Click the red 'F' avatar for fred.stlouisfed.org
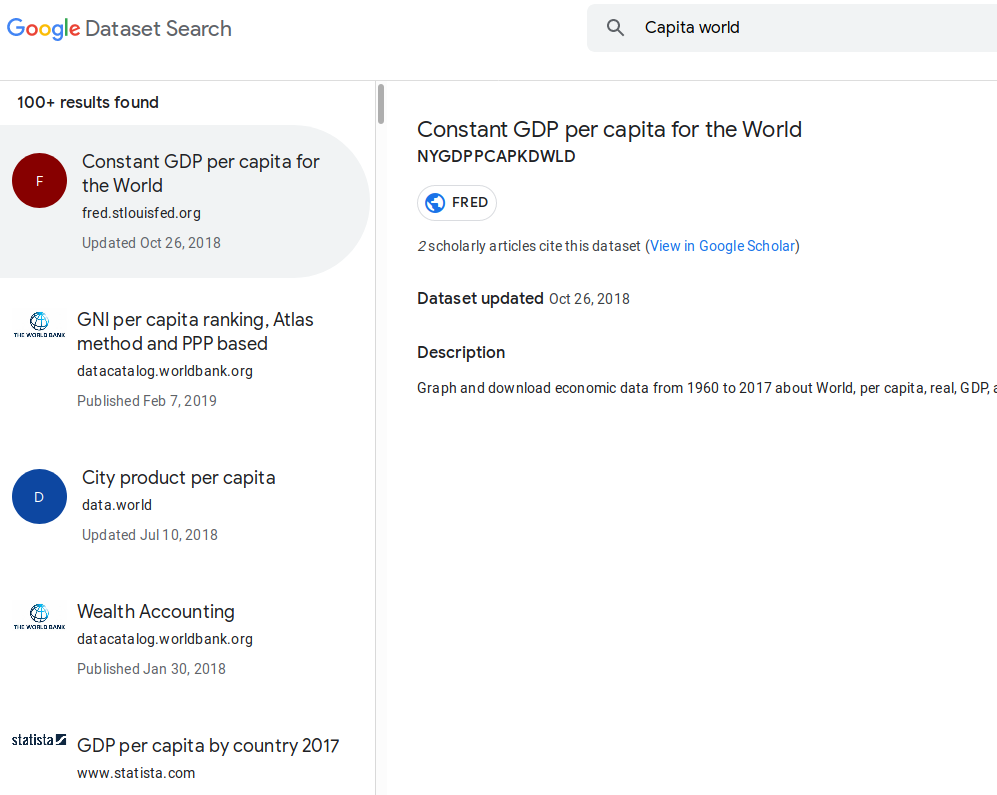This screenshot has width=997, height=795. (39, 181)
